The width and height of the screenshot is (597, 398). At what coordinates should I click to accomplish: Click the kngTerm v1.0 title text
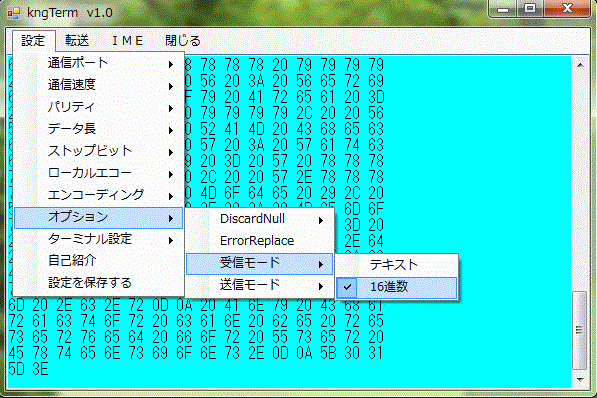70,13
